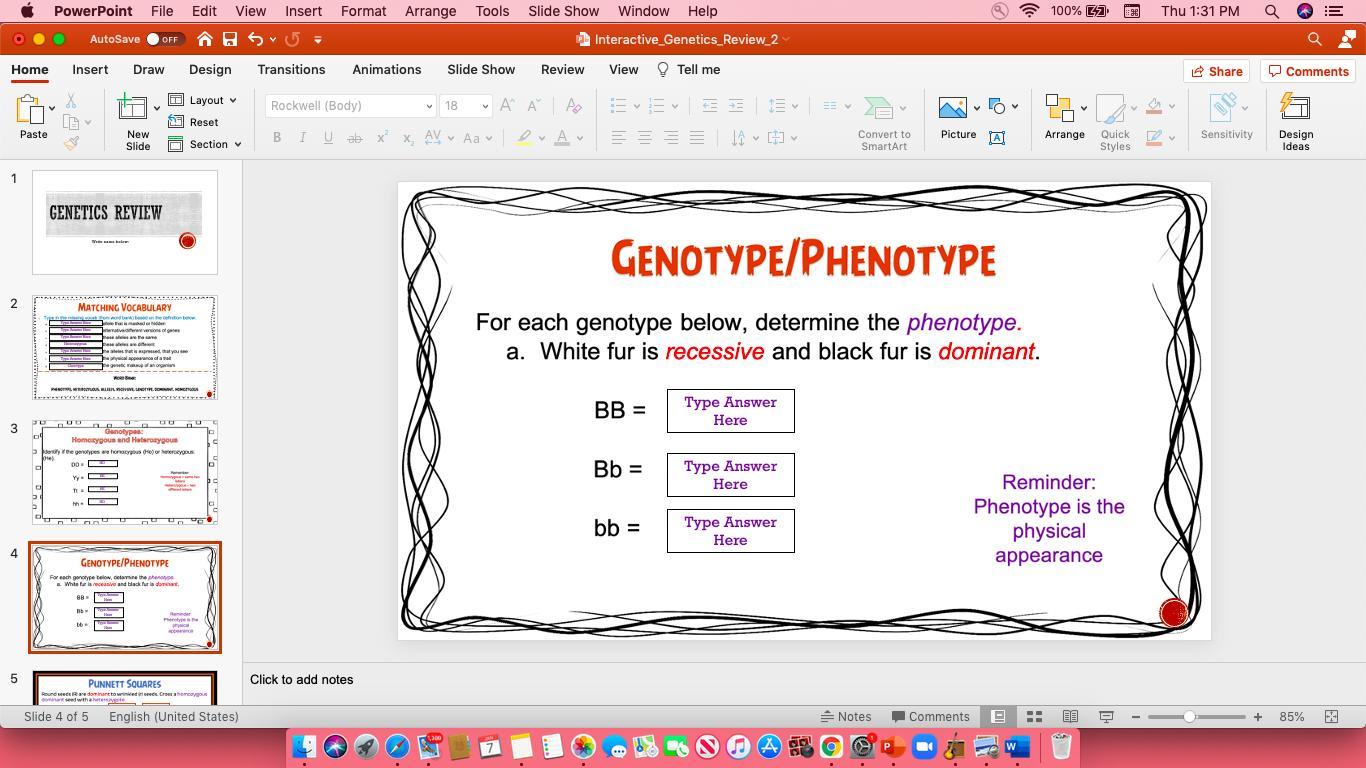Toggle Normal view button in status bar
The width and height of the screenshot is (1366, 768).
(x=998, y=717)
